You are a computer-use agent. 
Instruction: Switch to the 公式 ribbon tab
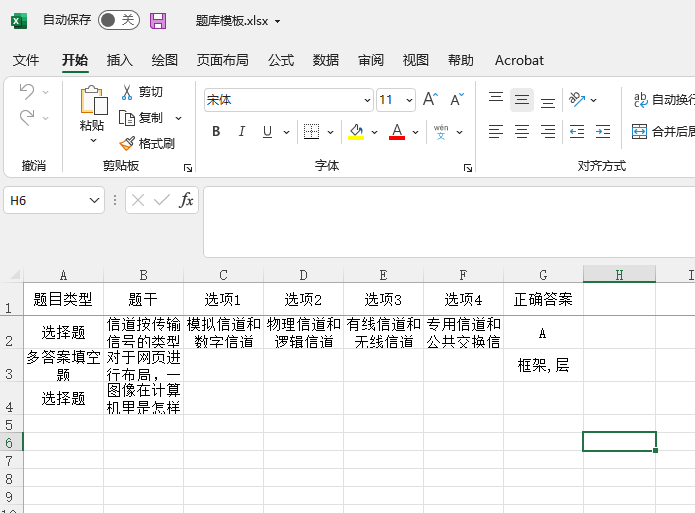coord(281,60)
